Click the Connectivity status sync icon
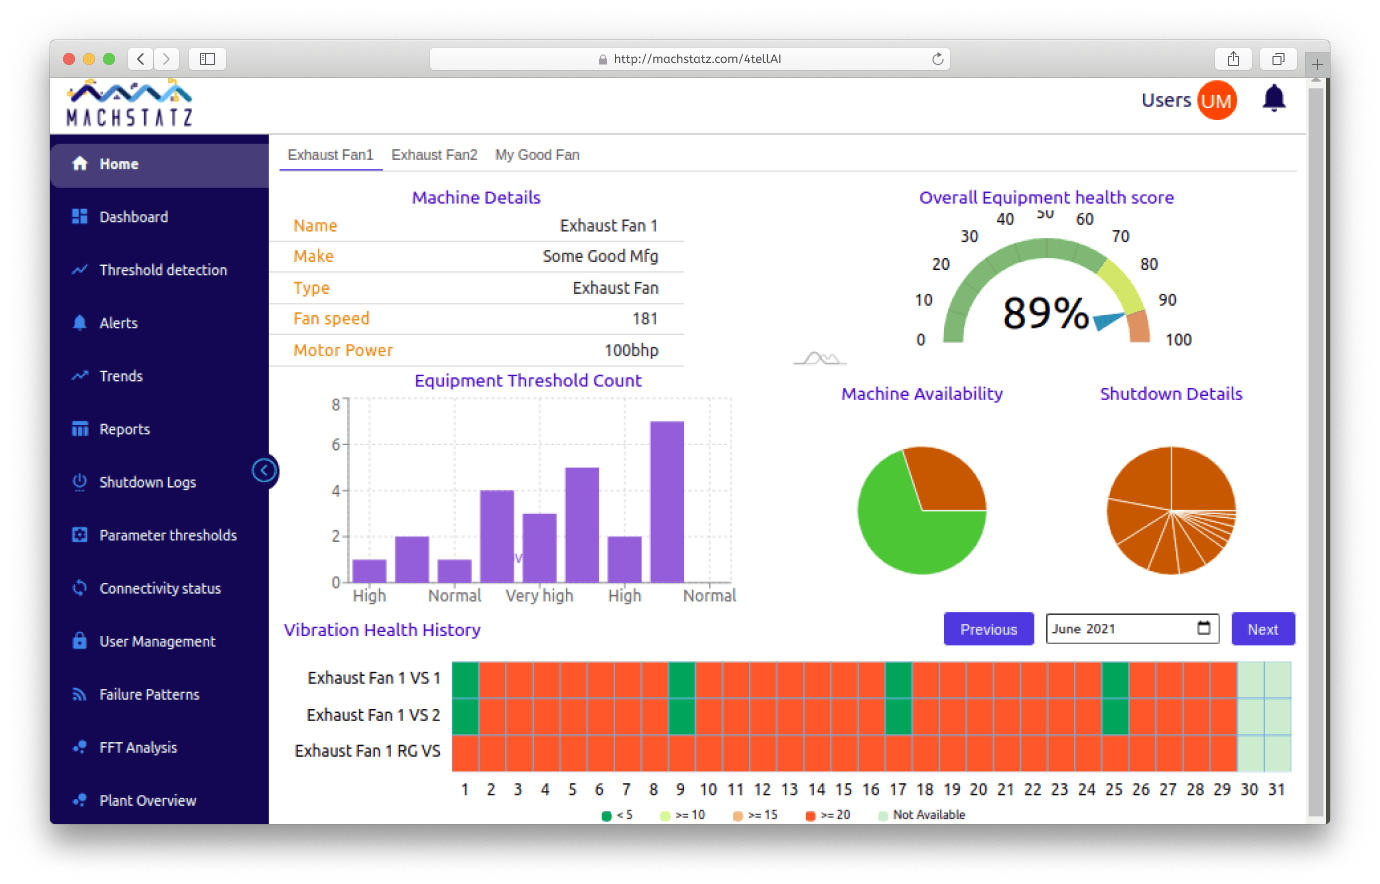Image resolution: width=1380 pixels, height=884 pixels. [80, 588]
